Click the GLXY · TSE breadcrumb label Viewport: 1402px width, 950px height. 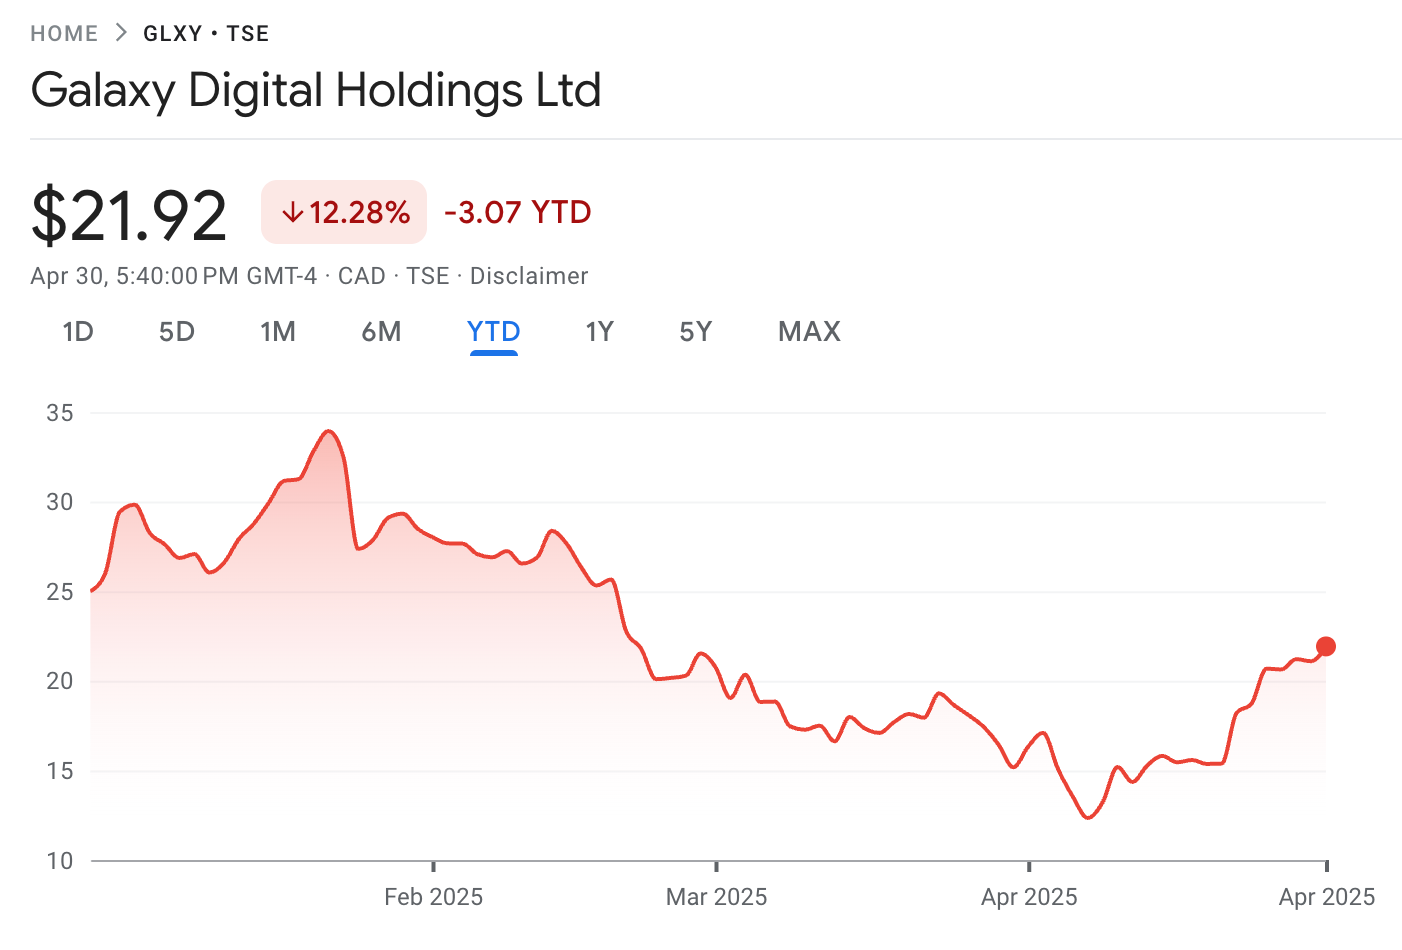point(206,33)
